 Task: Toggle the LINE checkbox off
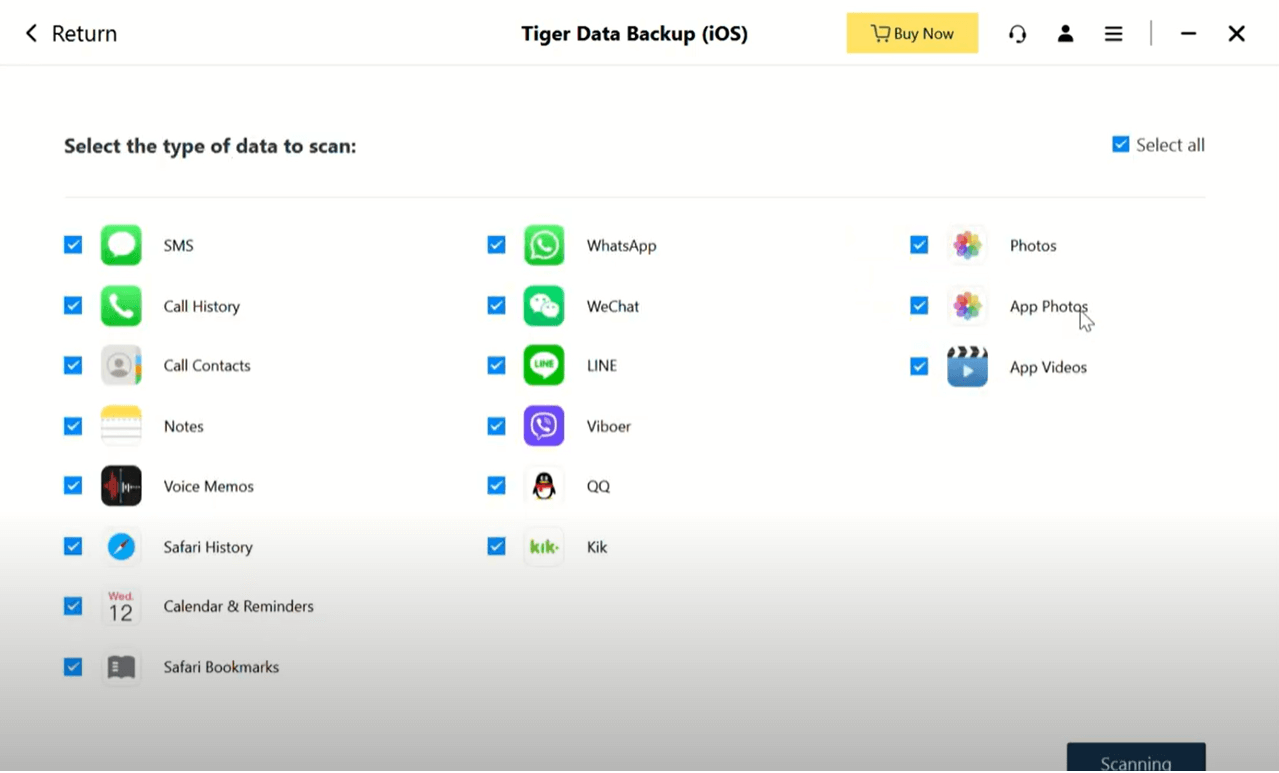[496, 366]
